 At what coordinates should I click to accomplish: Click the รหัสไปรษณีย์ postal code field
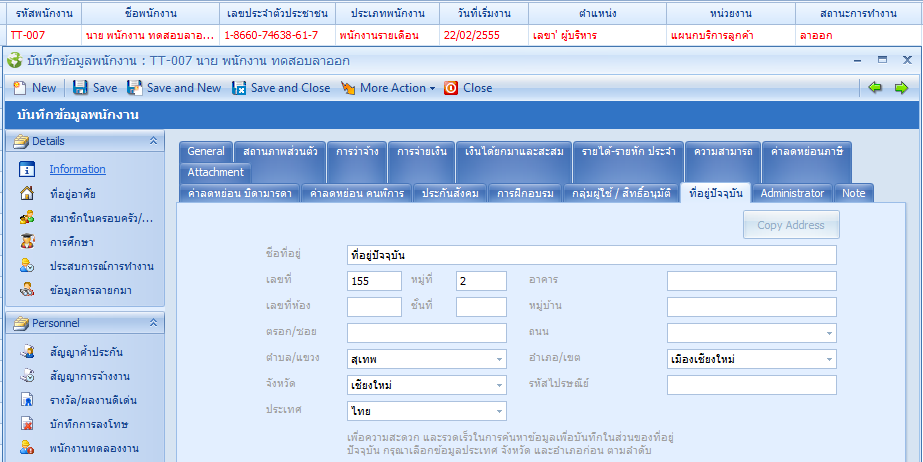coord(752,385)
